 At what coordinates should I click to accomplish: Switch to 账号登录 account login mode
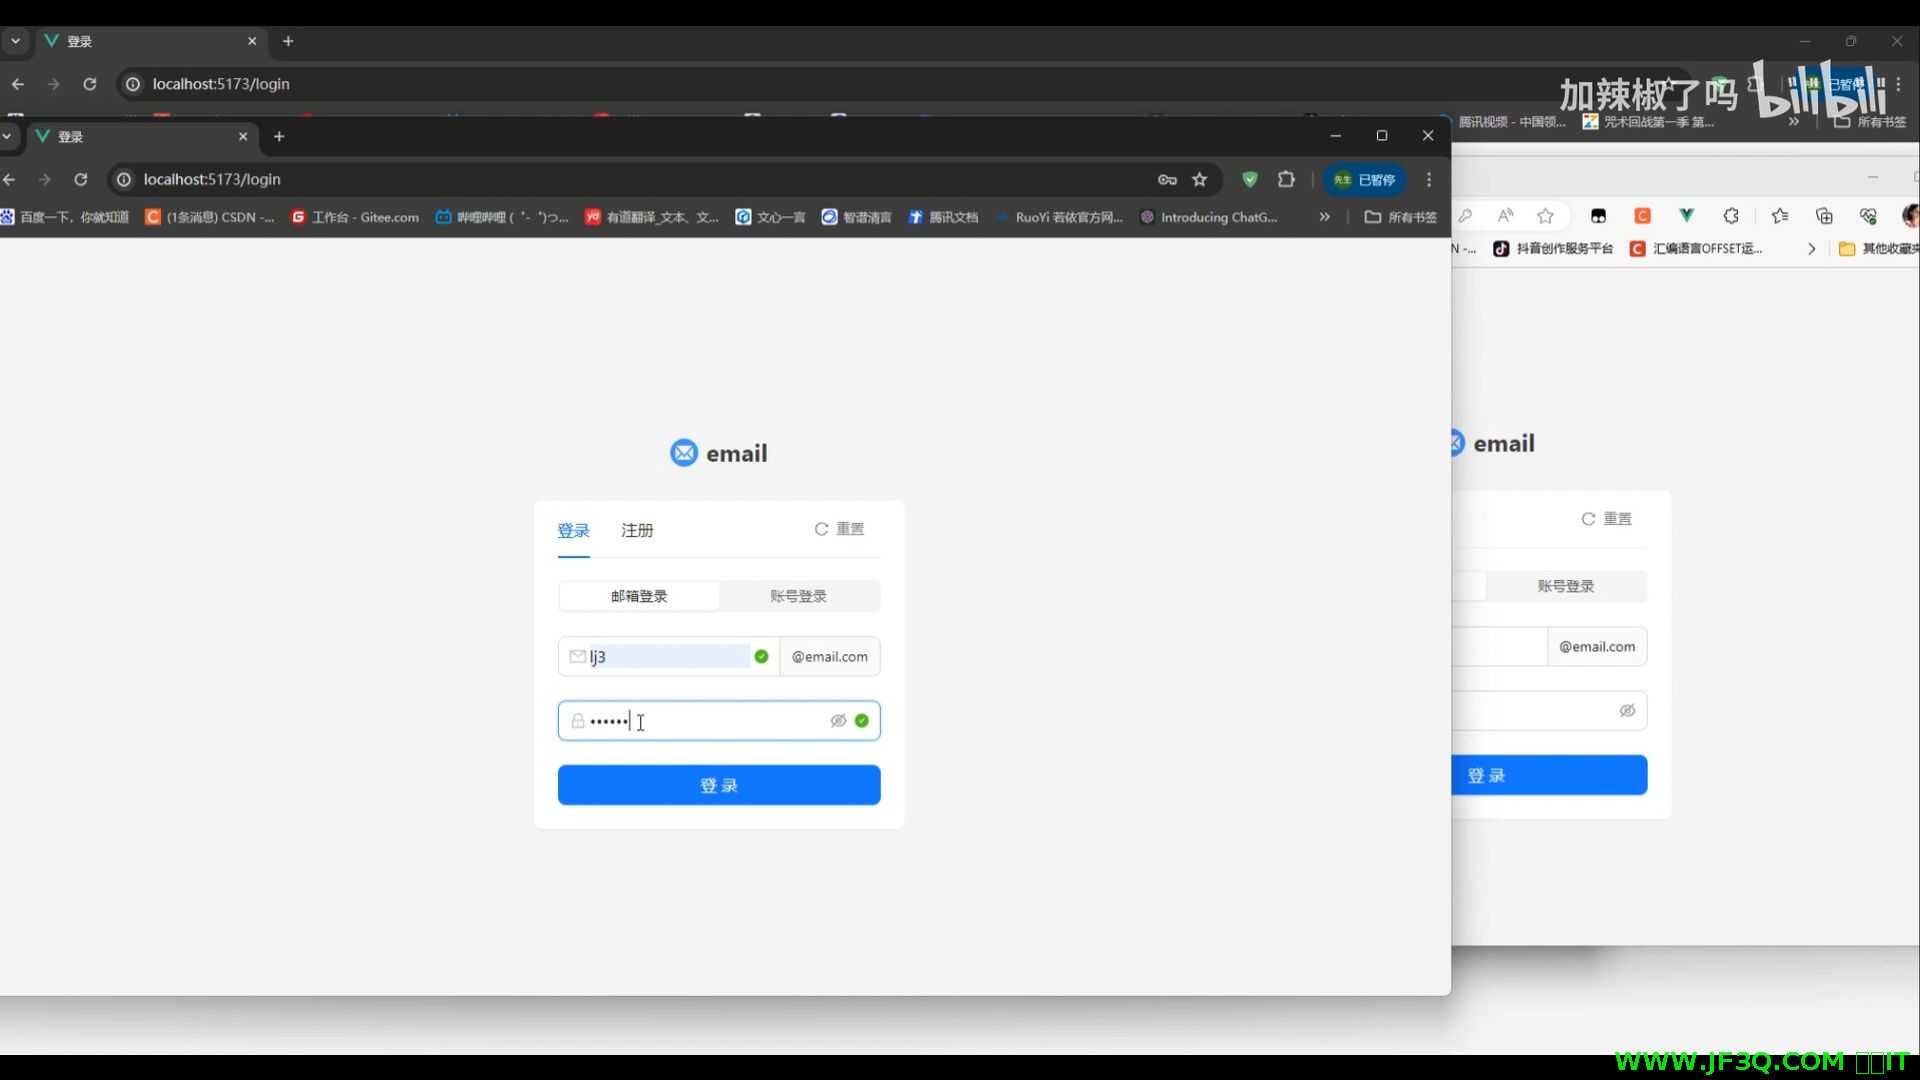[x=798, y=596]
